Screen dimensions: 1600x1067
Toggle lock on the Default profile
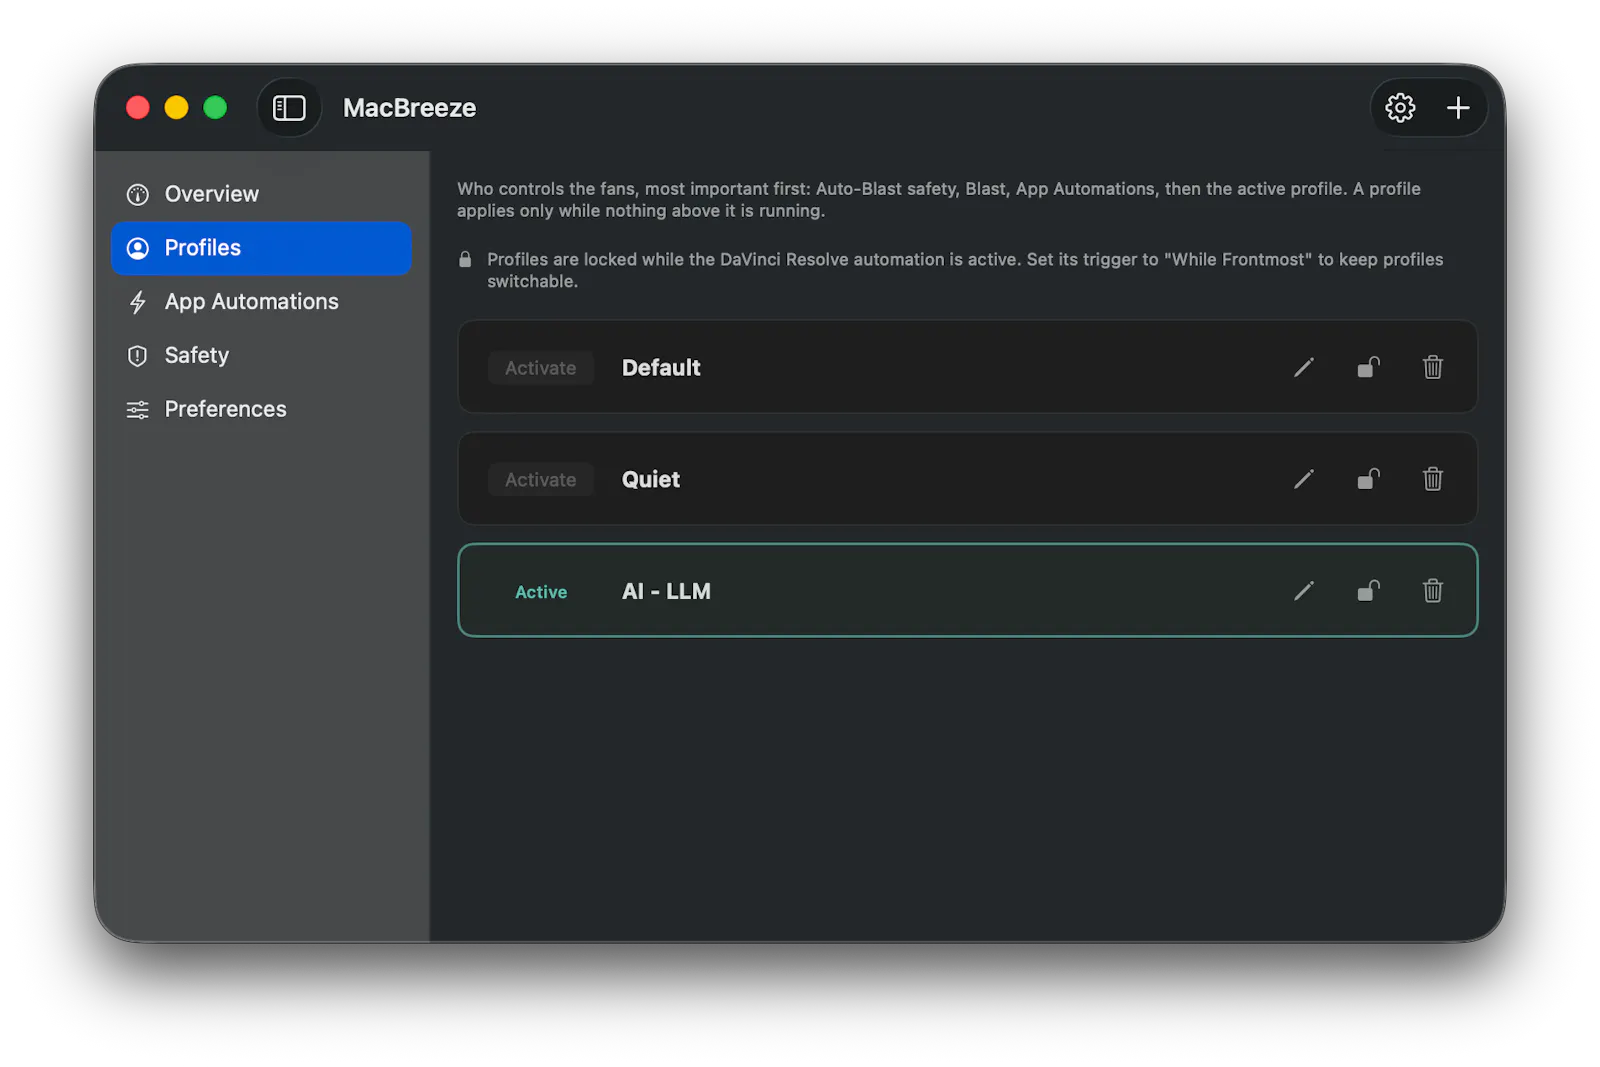pos(1368,368)
